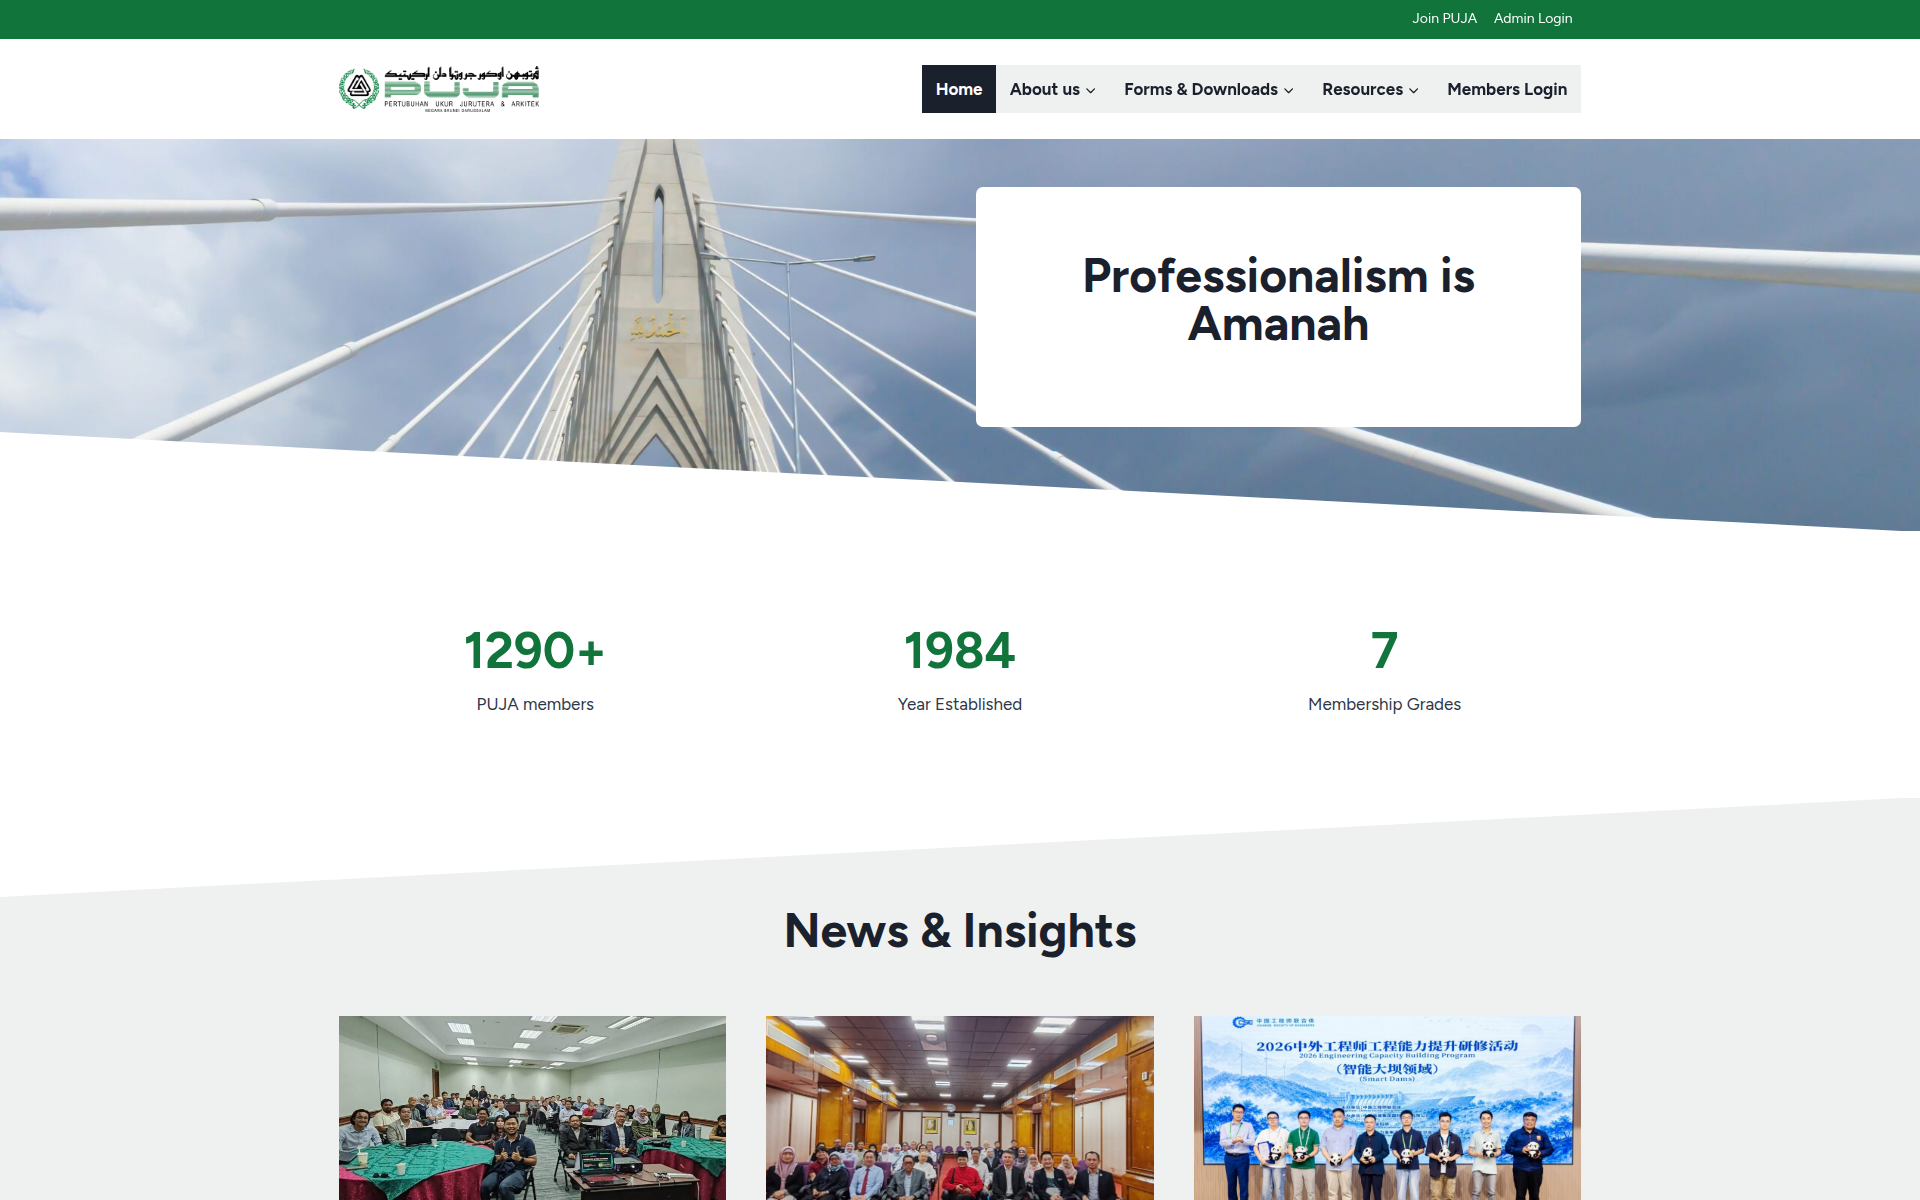The height and width of the screenshot is (1200, 1920).
Task: Open the meeting room group photo article
Action: coord(532,1108)
